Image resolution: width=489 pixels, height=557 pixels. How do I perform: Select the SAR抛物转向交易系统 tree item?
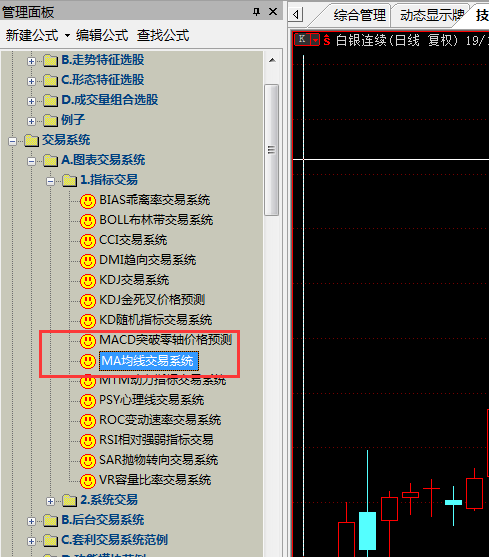159,460
